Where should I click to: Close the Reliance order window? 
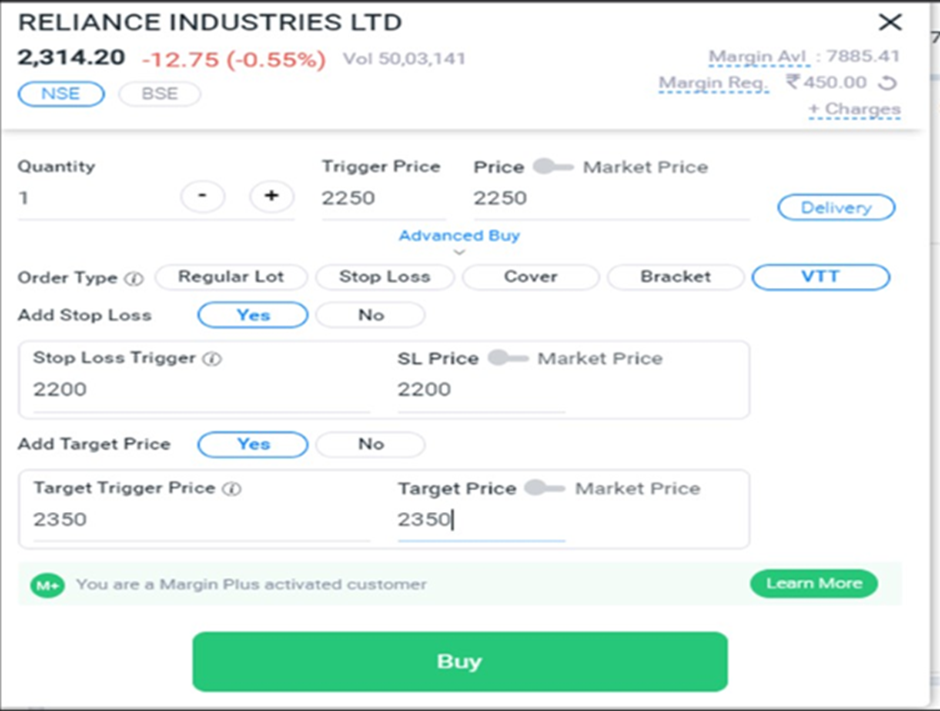(x=890, y=22)
